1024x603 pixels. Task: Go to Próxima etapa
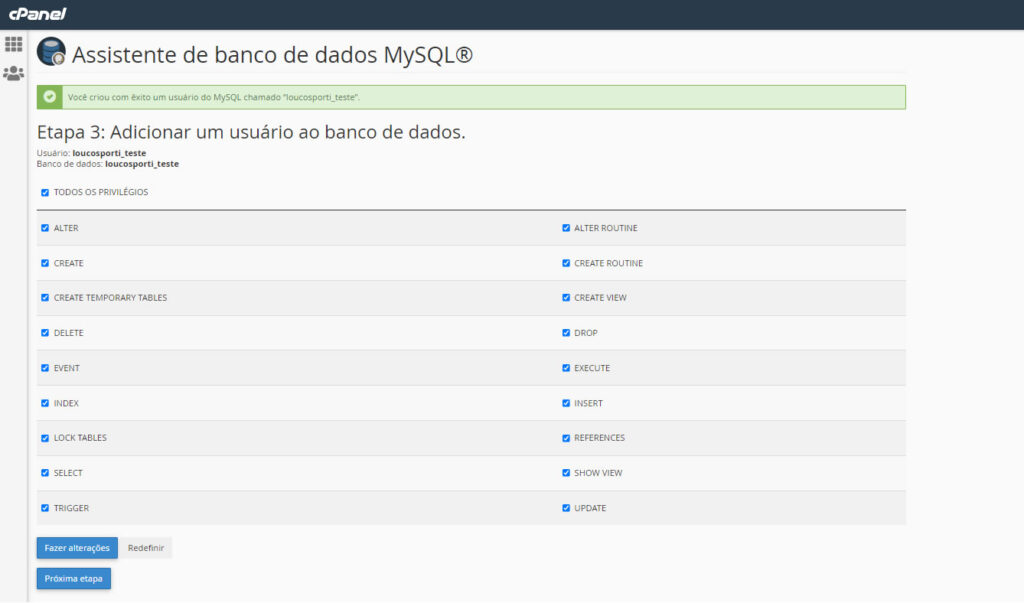coord(73,579)
